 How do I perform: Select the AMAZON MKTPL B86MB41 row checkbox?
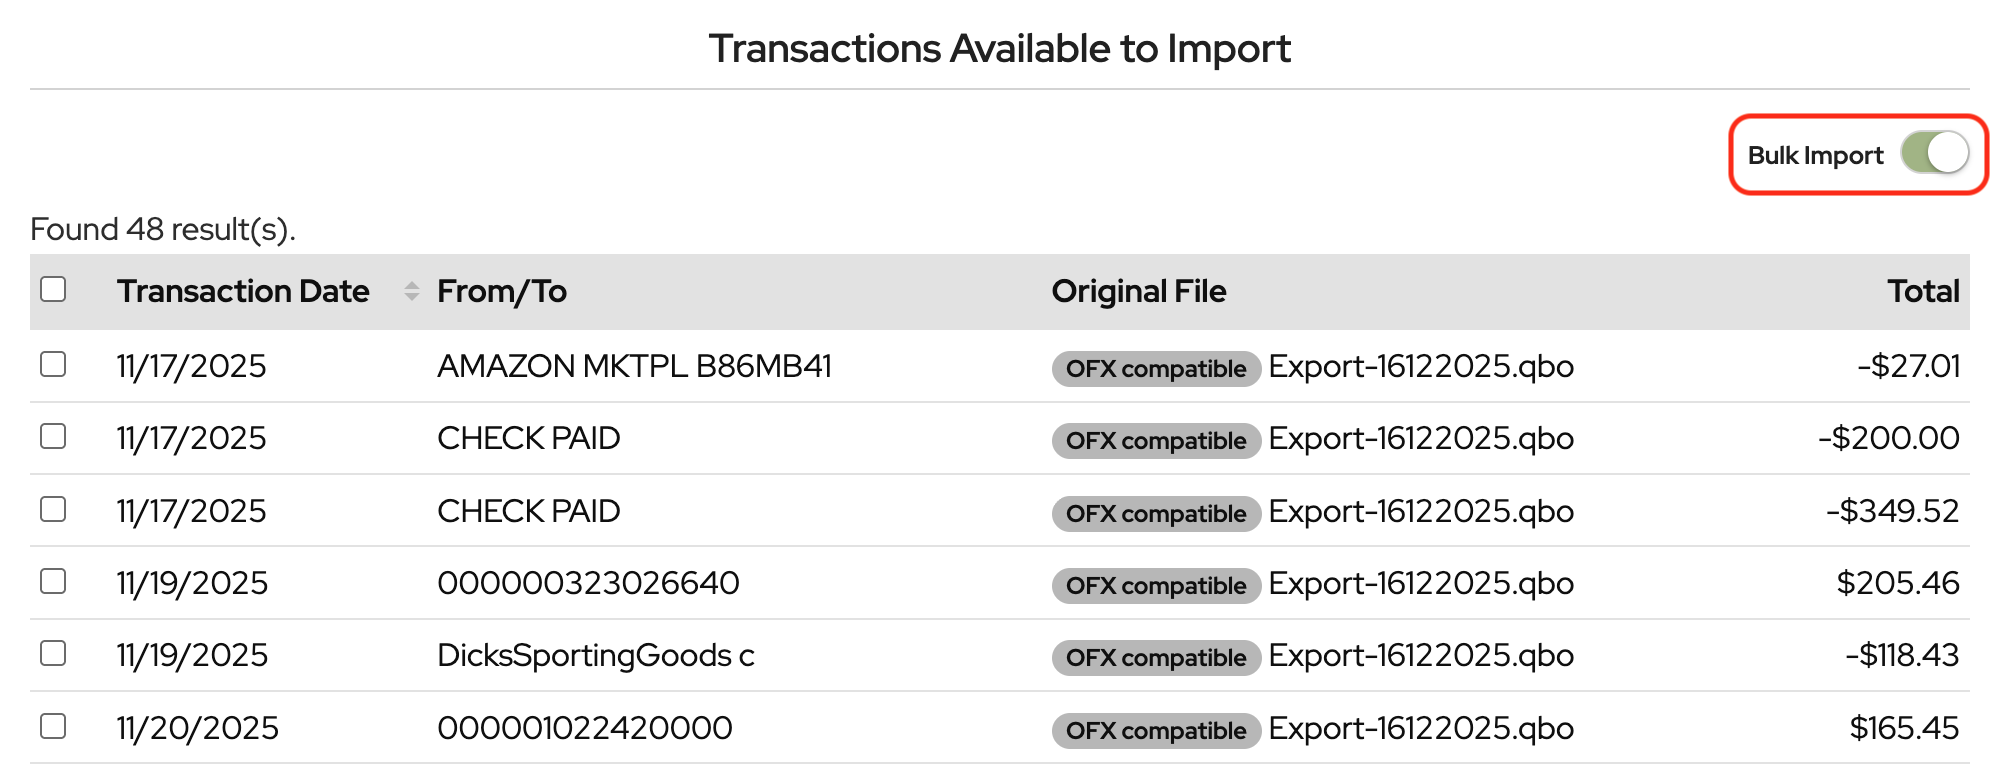point(53,364)
